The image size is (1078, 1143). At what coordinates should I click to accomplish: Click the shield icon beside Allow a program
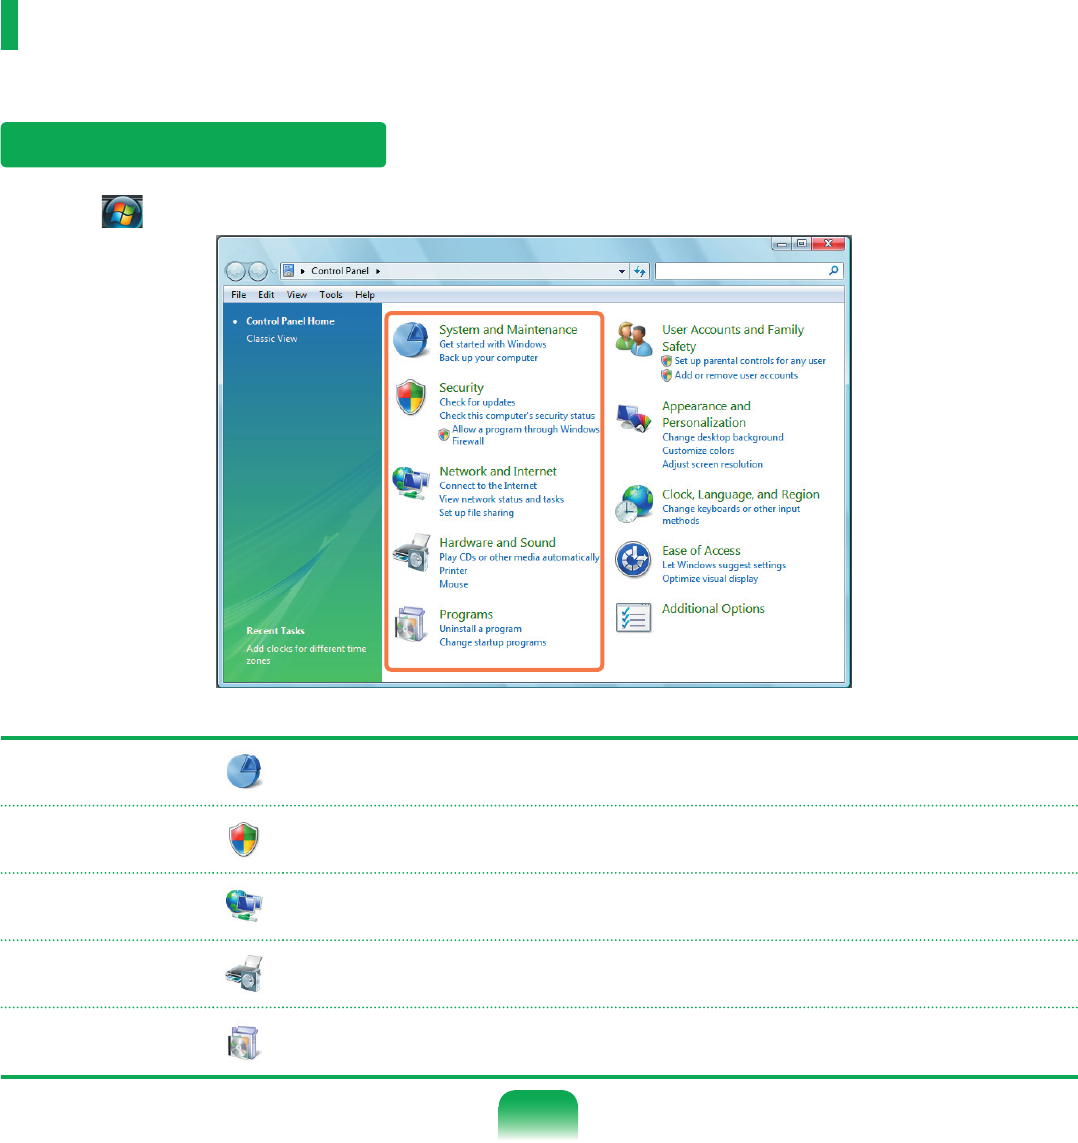444,434
